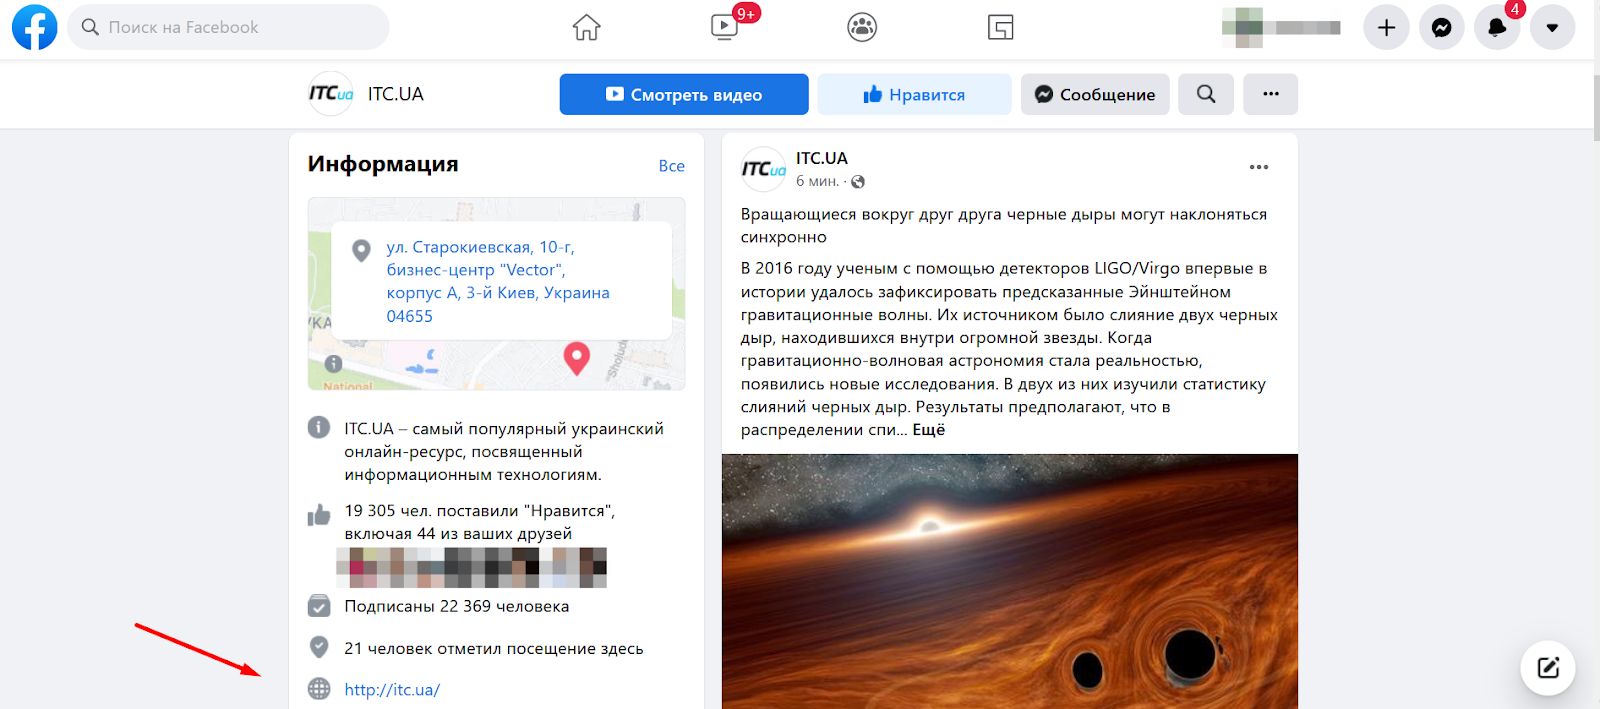Click the globe website icon
The height and width of the screenshot is (709, 1600).
coord(319,689)
